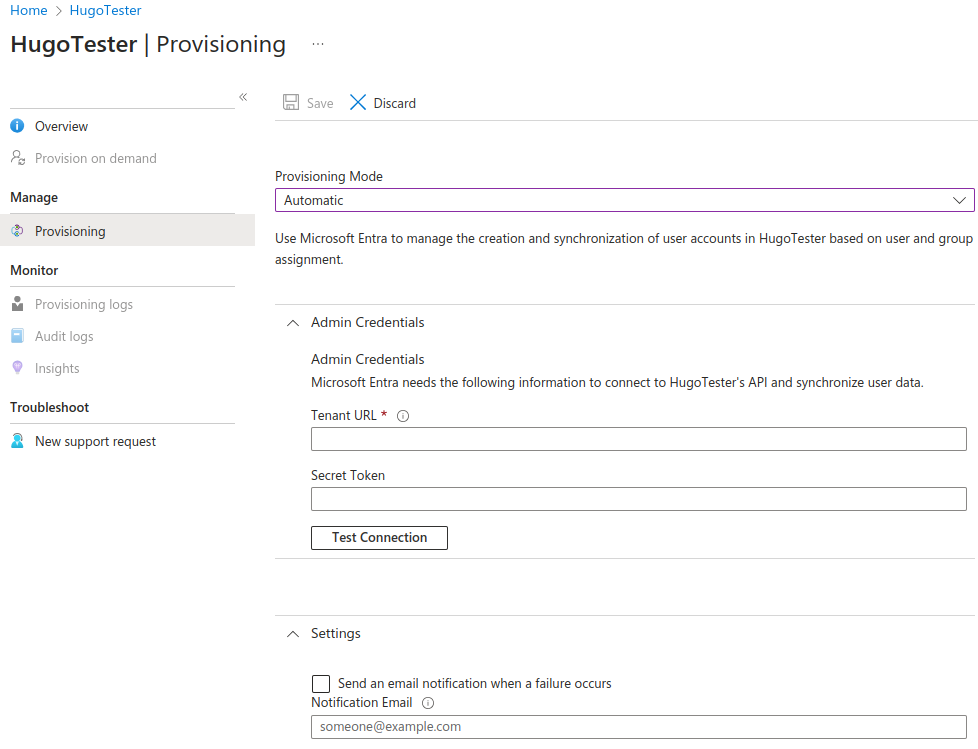
Task: Focus the Notification Email input field
Action: click(639, 727)
